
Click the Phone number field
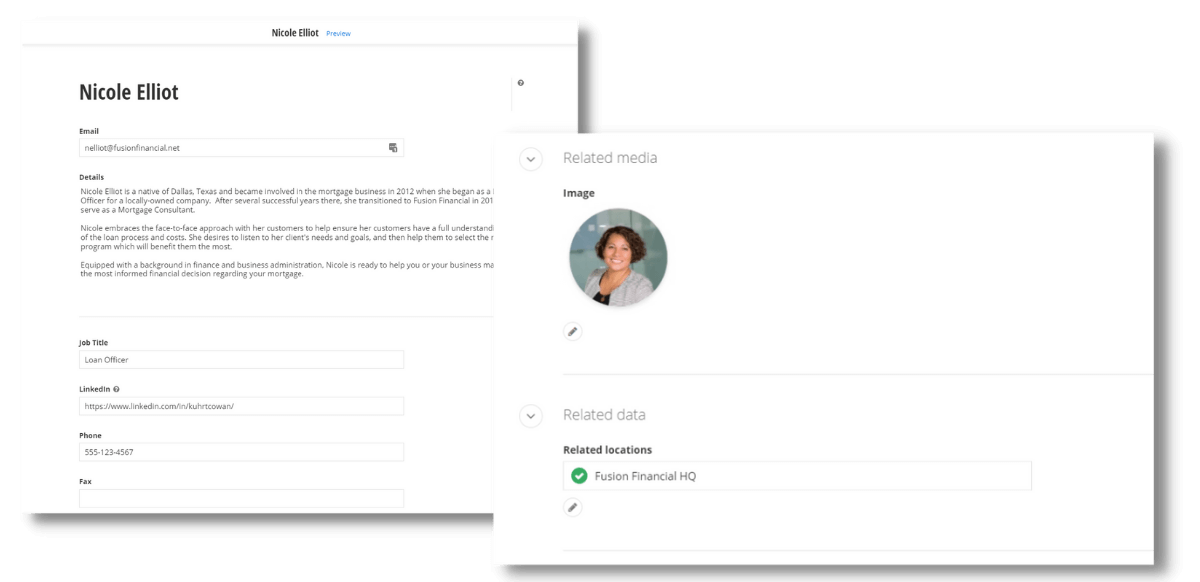241,452
